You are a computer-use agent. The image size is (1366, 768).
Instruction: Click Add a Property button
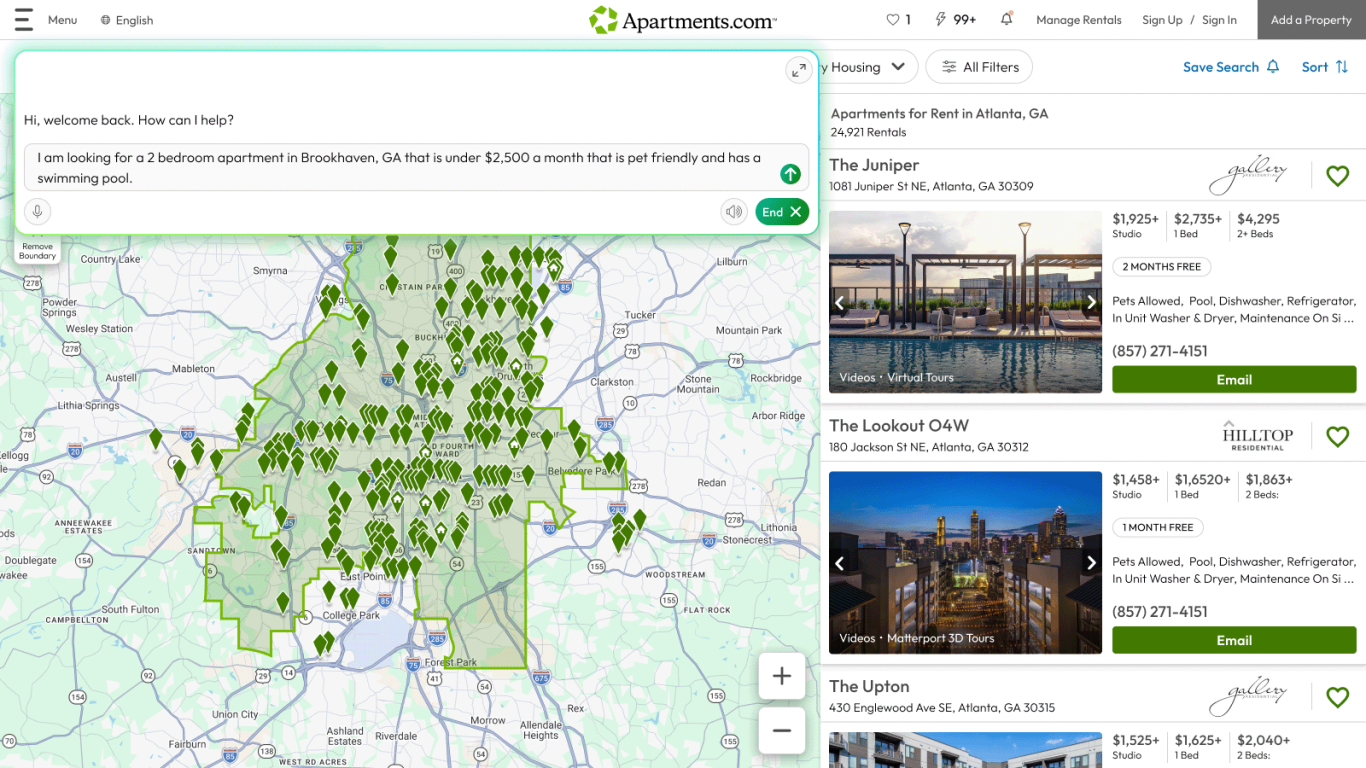pos(1311,20)
